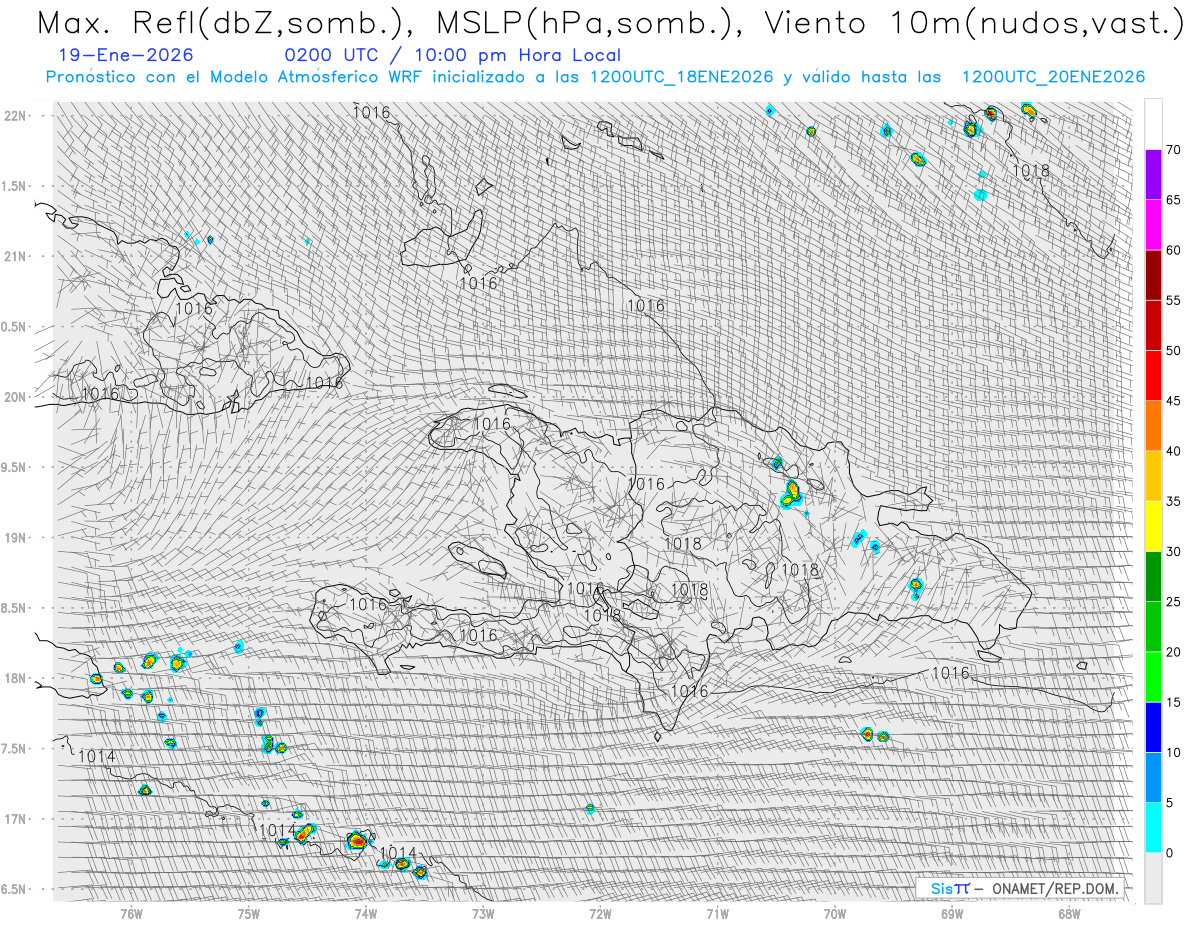The height and width of the screenshot is (927, 1200).
Task: Click the '76W' longitude label
Action: click(131, 913)
